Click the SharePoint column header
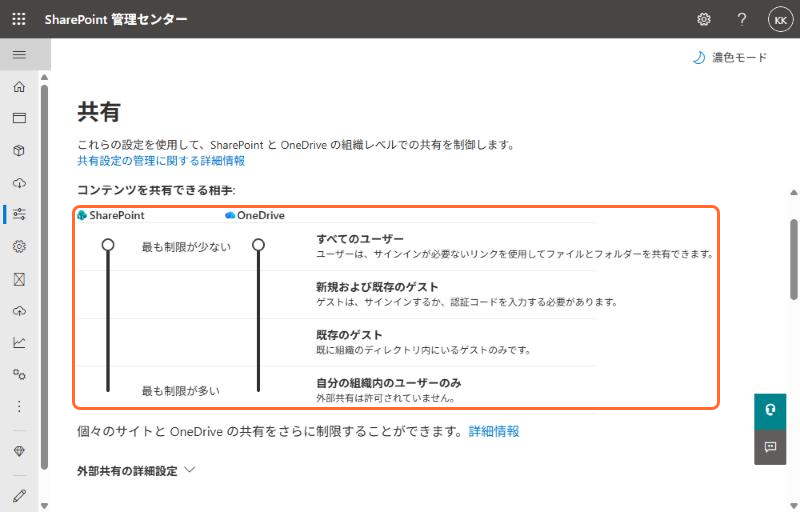Image resolution: width=800 pixels, height=512 pixels. 111,215
